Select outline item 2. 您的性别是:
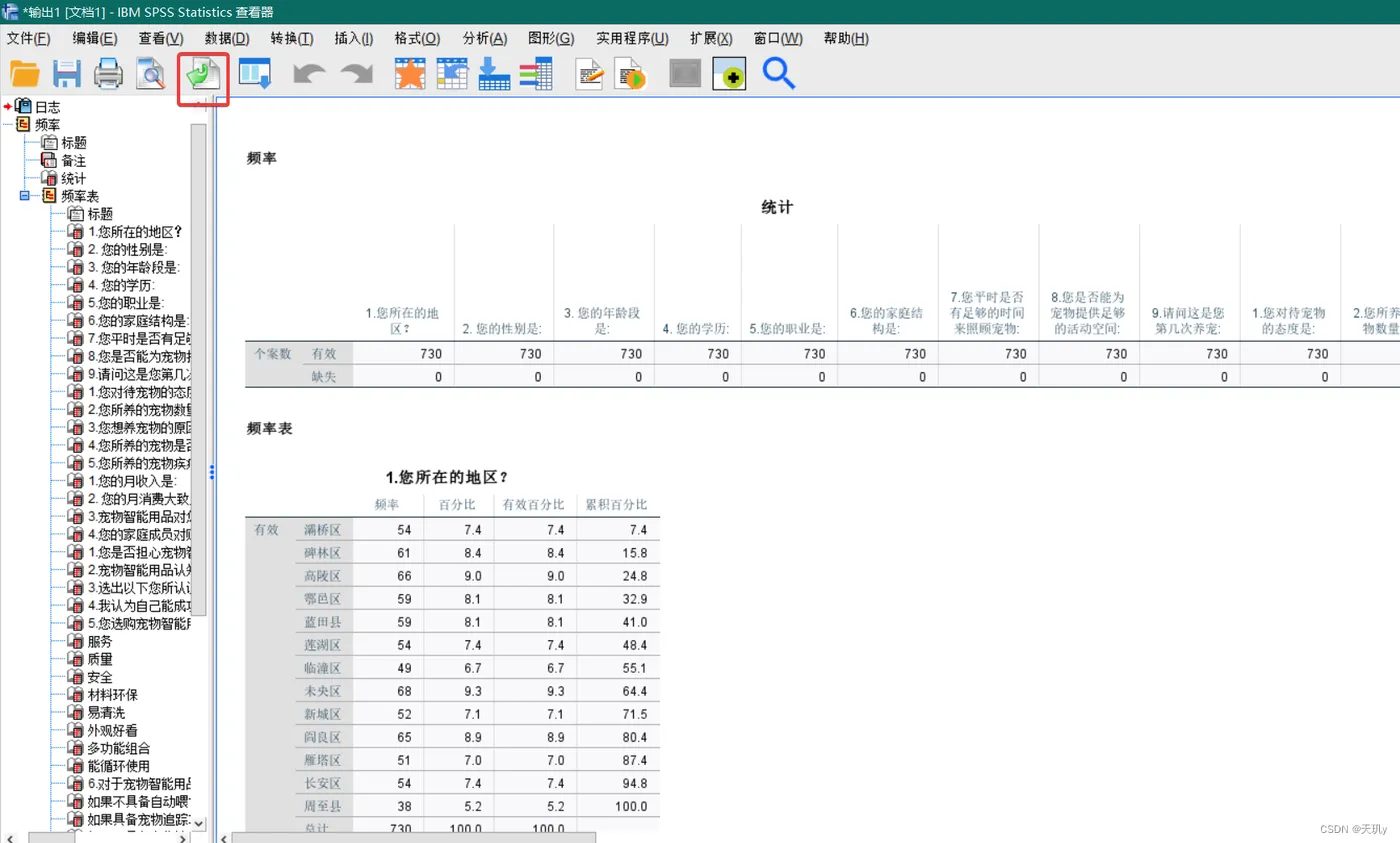The image size is (1400, 843). (x=128, y=249)
